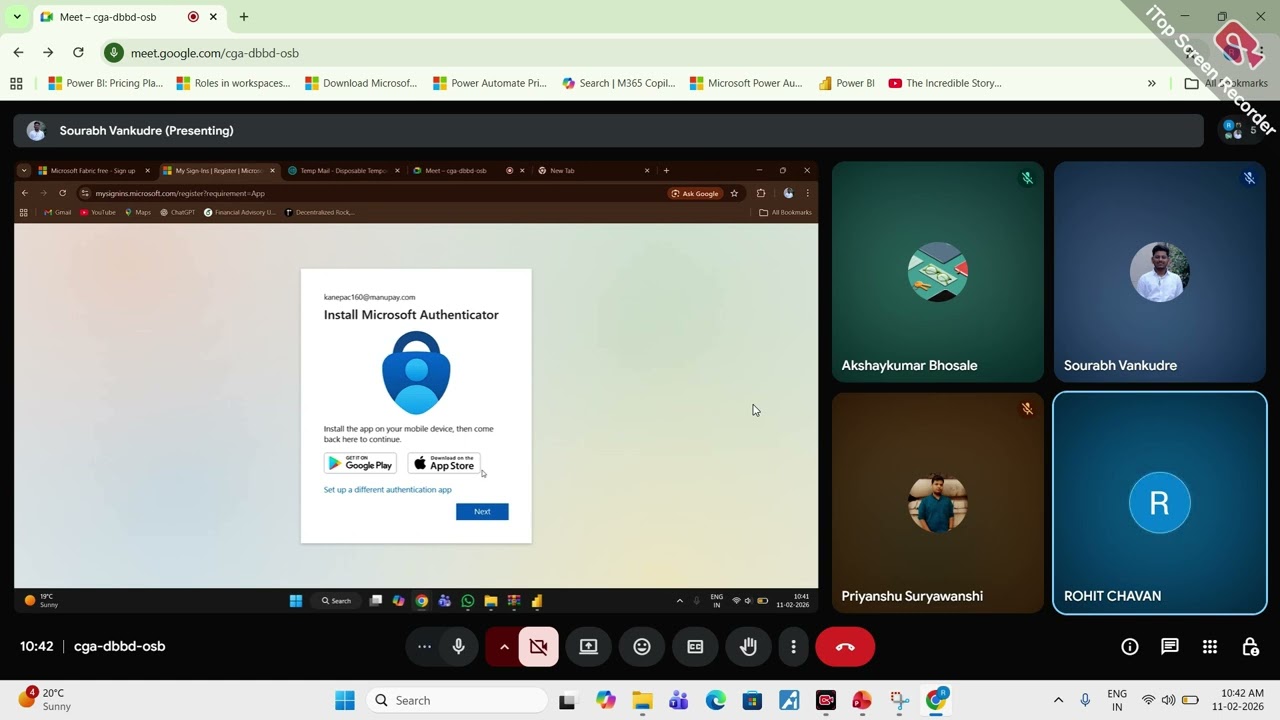Select Akshaykumar Bhosale's video tile
Screen dimensions: 1280x720
tap(938, 272)
